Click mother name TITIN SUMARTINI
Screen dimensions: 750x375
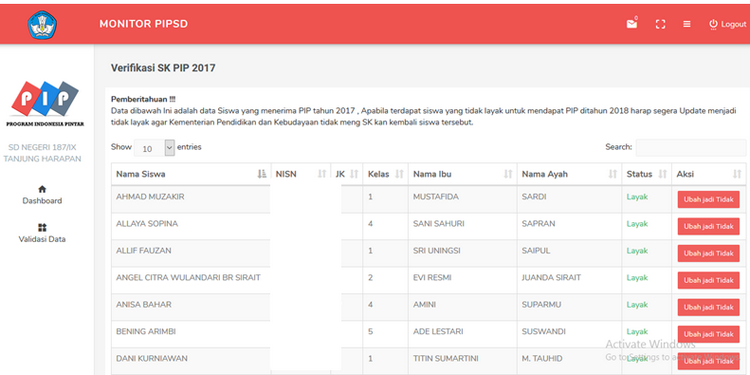pos(446,358)
